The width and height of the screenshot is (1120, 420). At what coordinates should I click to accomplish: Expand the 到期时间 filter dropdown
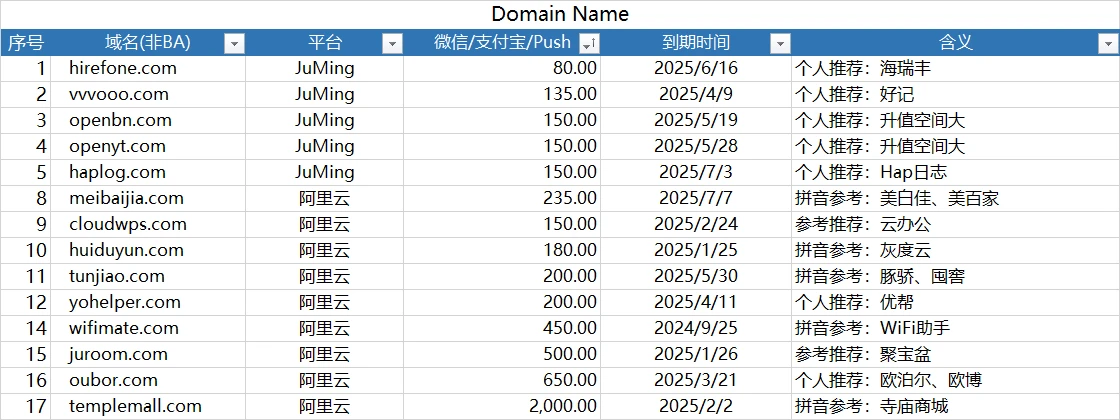779,43
